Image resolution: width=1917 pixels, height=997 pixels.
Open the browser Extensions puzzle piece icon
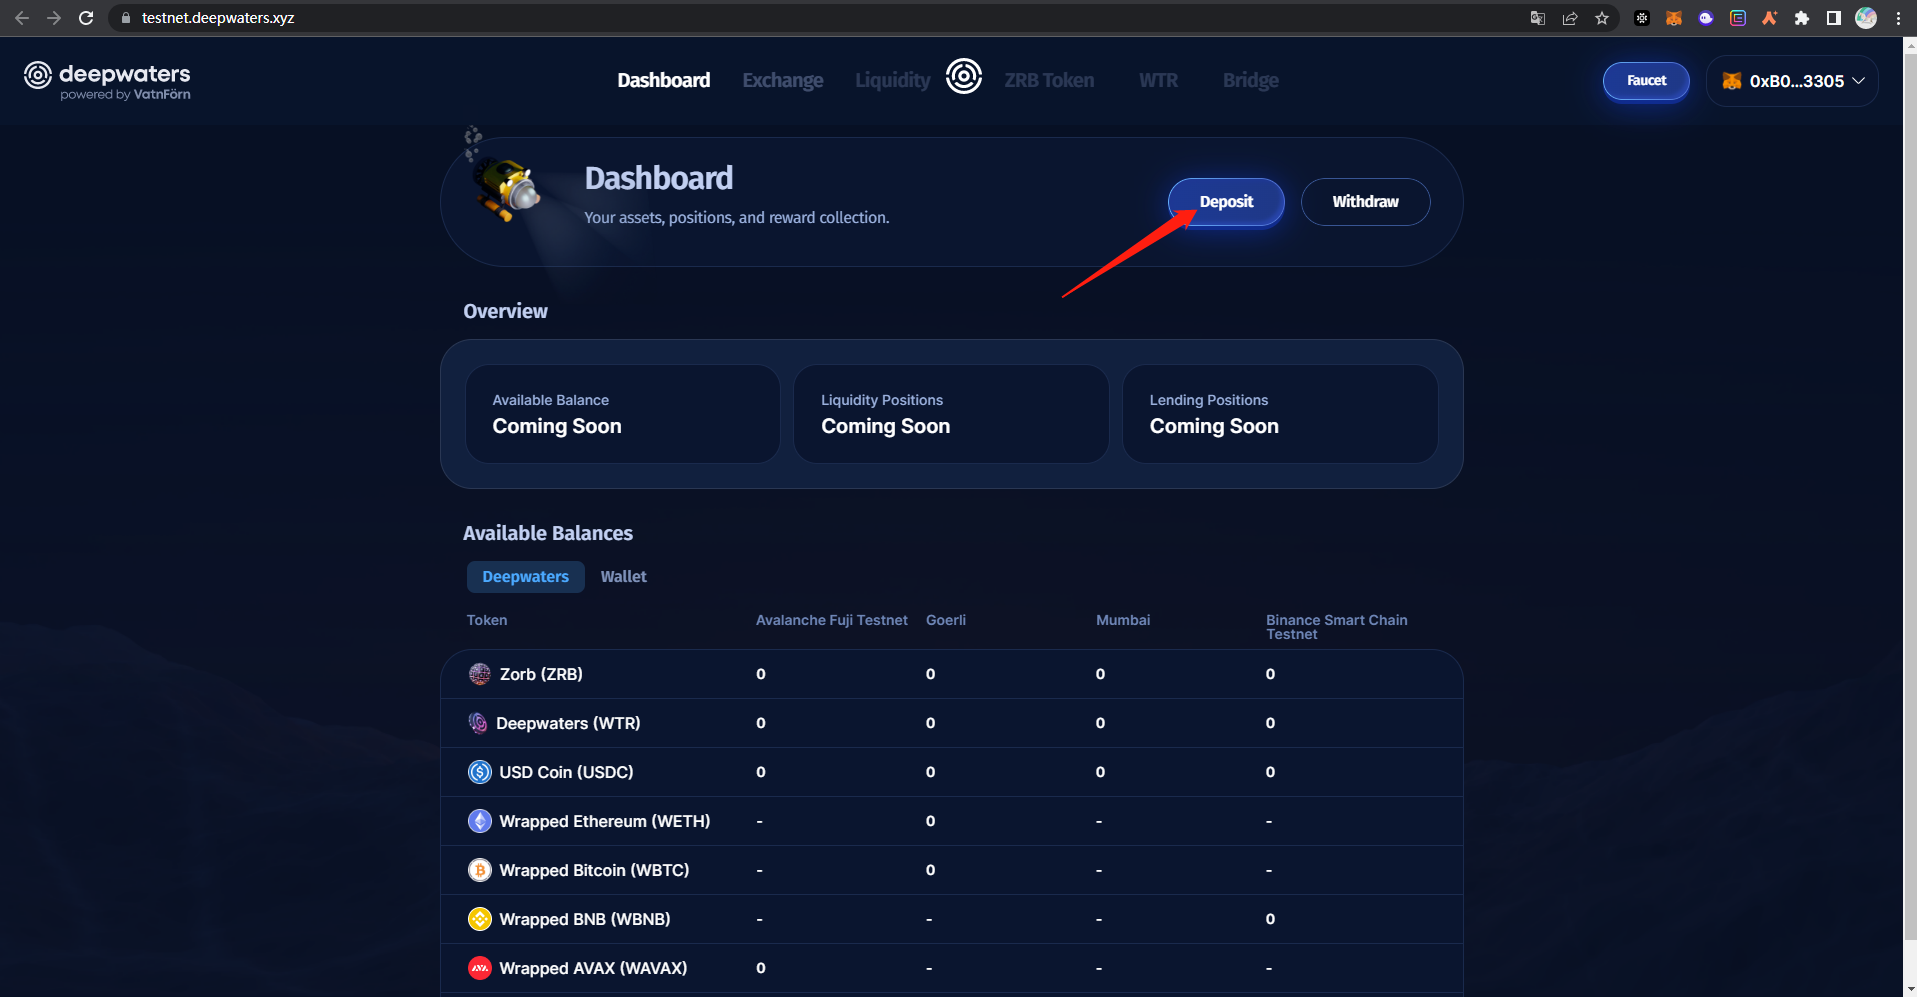(1802, 17)
